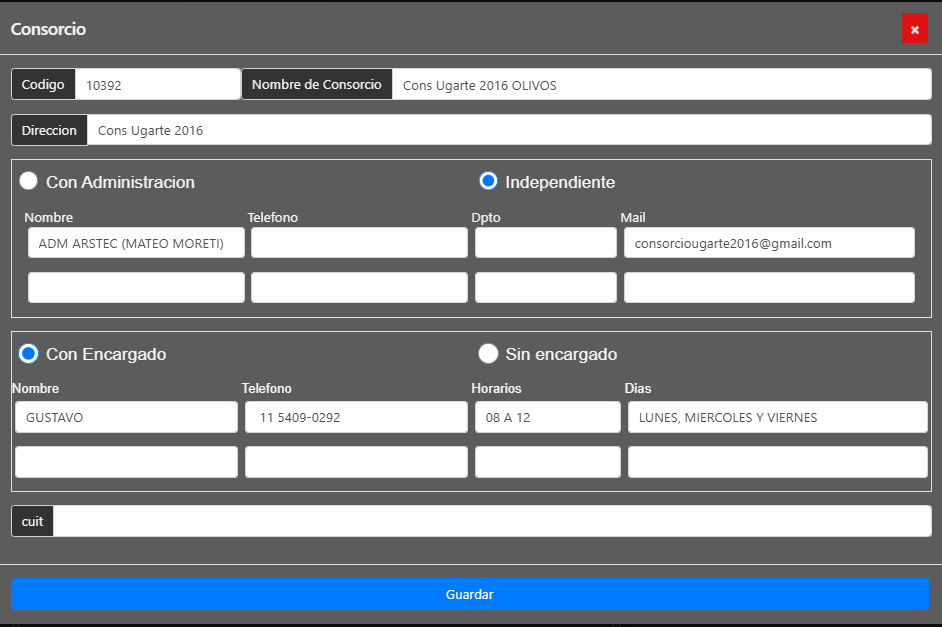This screenshot has height=627, width=942.
Task: Focus the Direccion input field
Action: click(x=509, y=130)
